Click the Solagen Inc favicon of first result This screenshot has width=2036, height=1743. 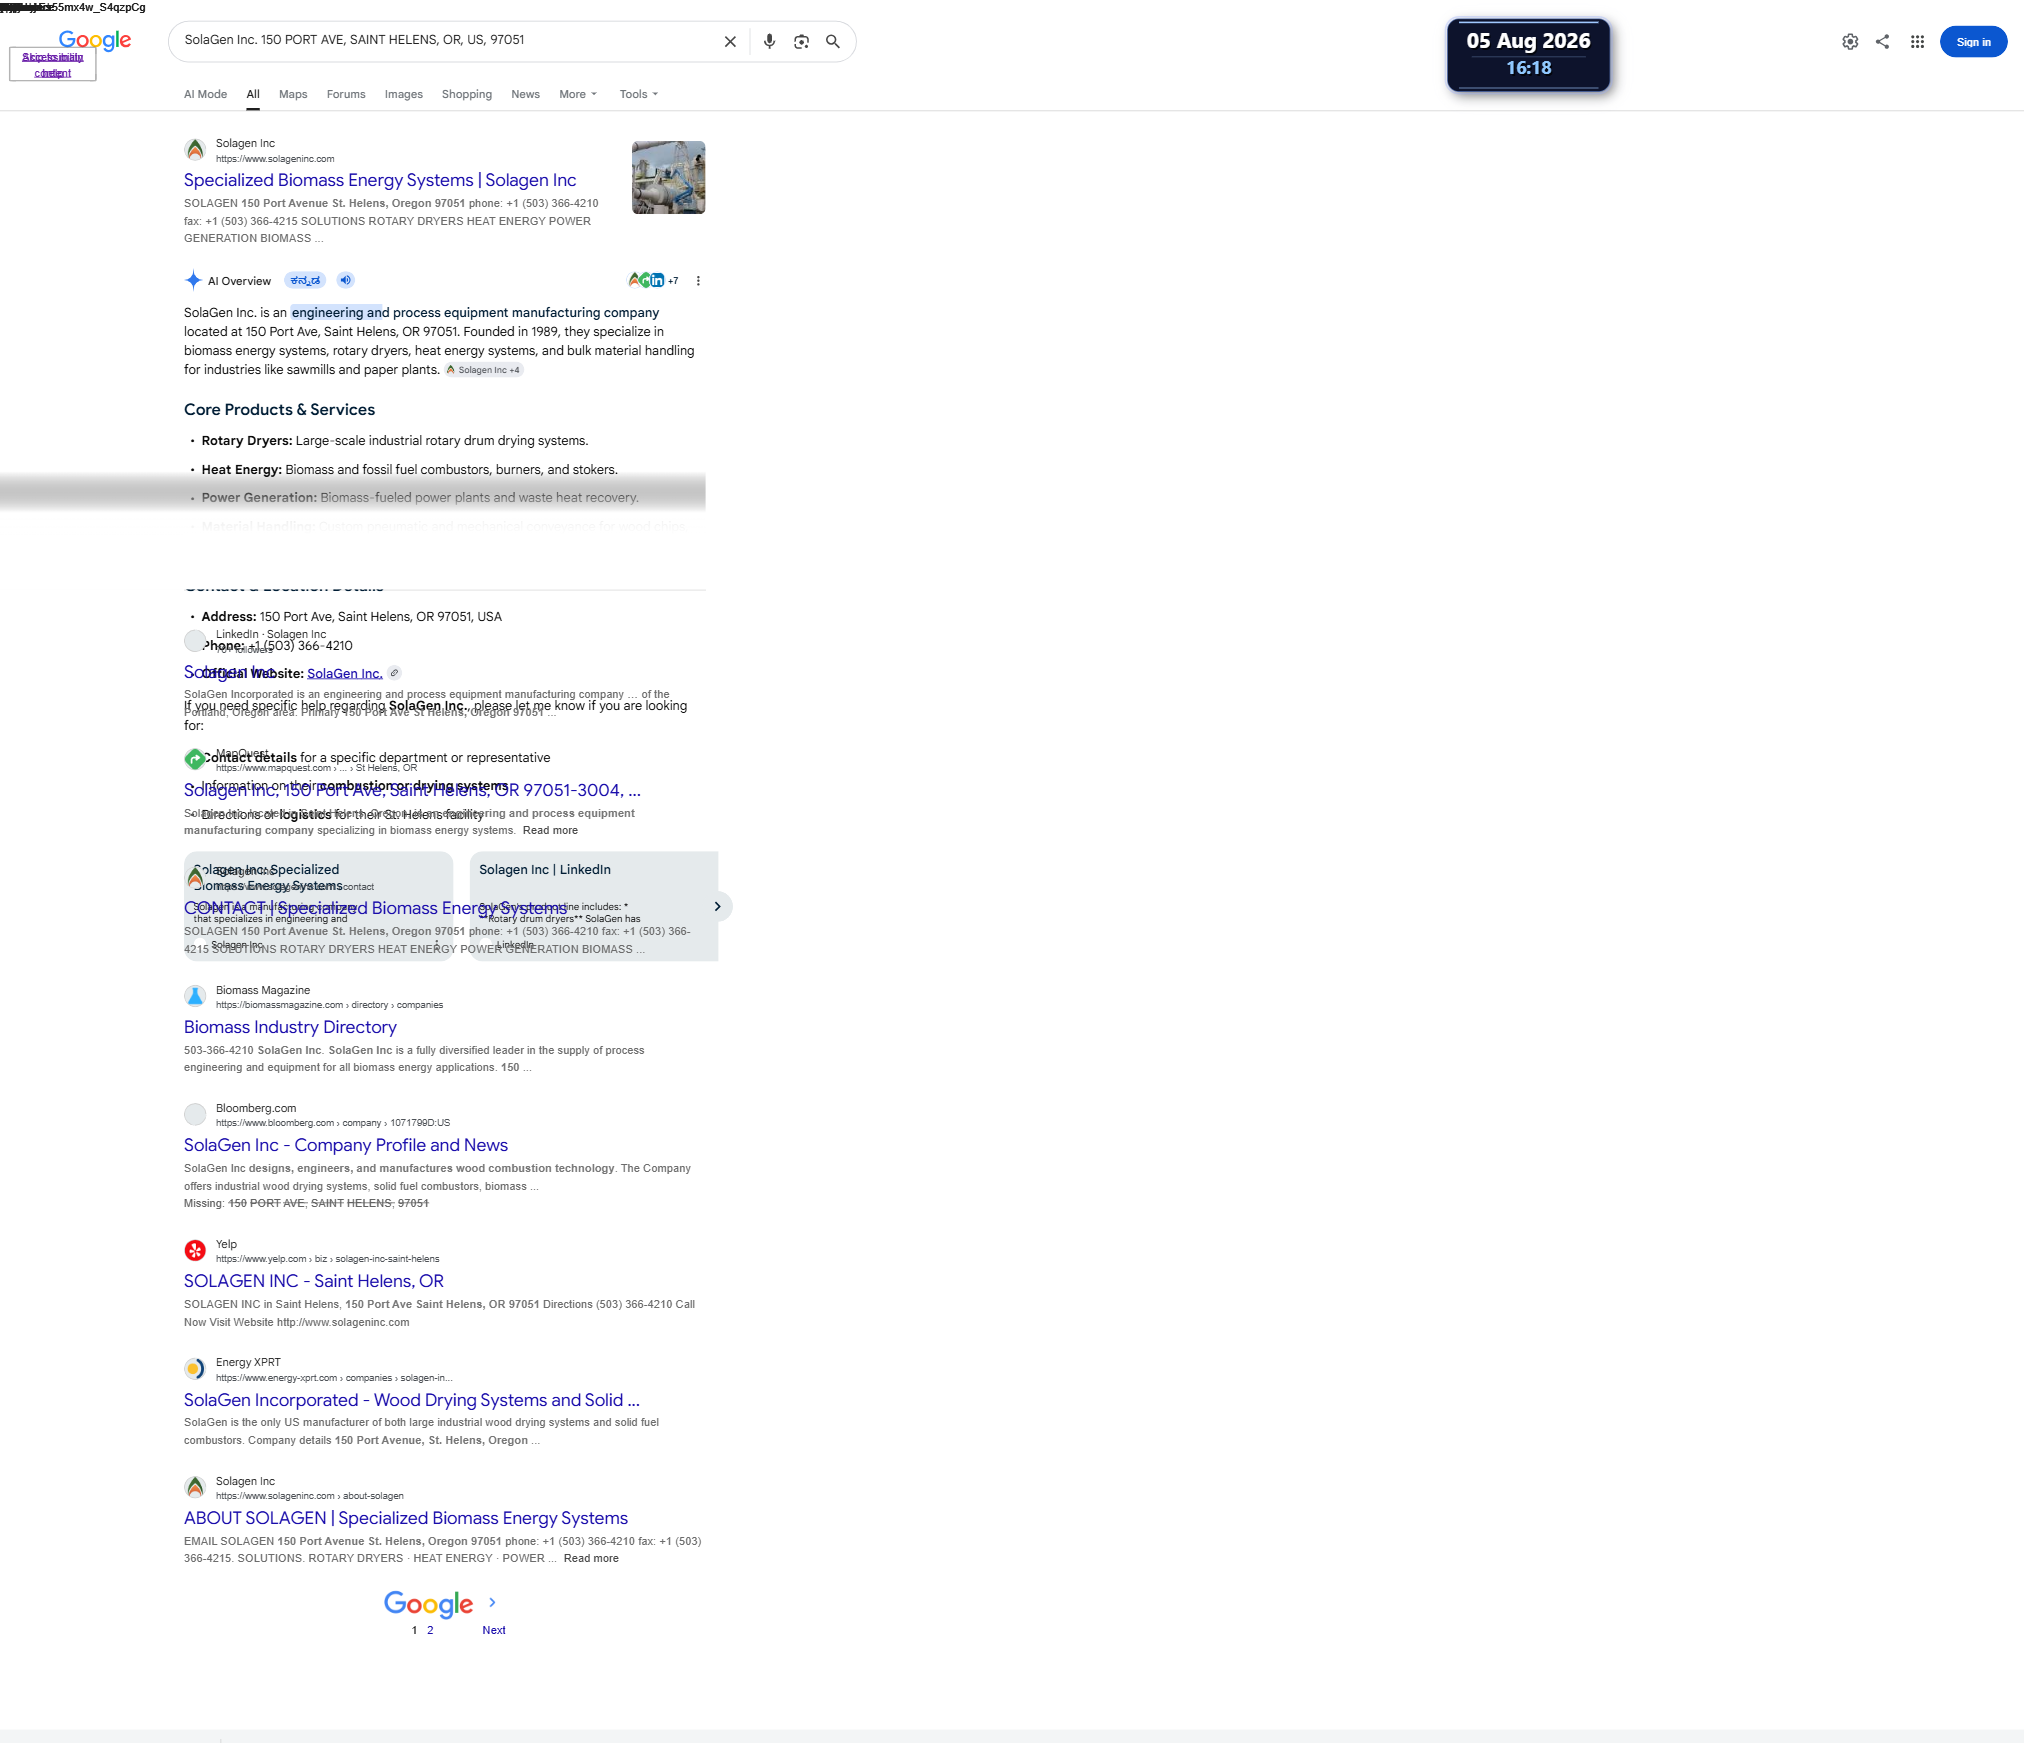coord(195,150)
